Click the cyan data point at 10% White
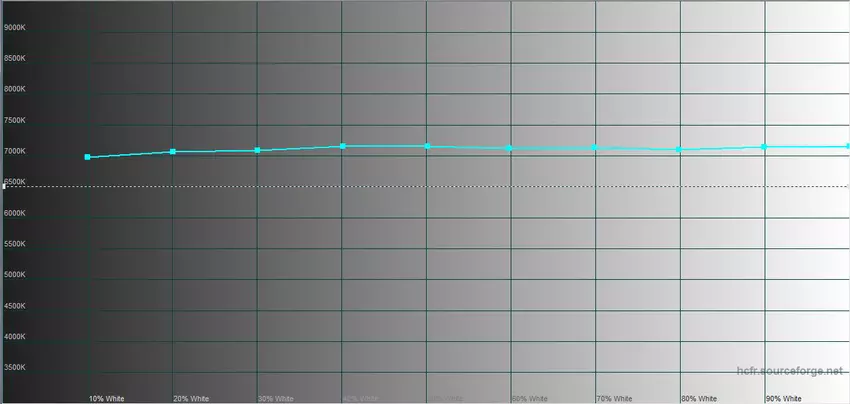The image size is (850, 404). (88, 157)
